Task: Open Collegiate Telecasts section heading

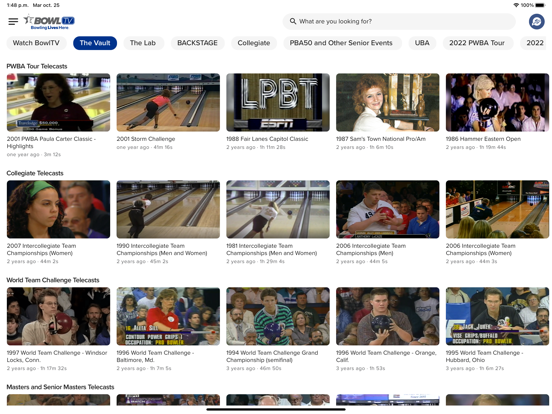Action: pos(35,173)
